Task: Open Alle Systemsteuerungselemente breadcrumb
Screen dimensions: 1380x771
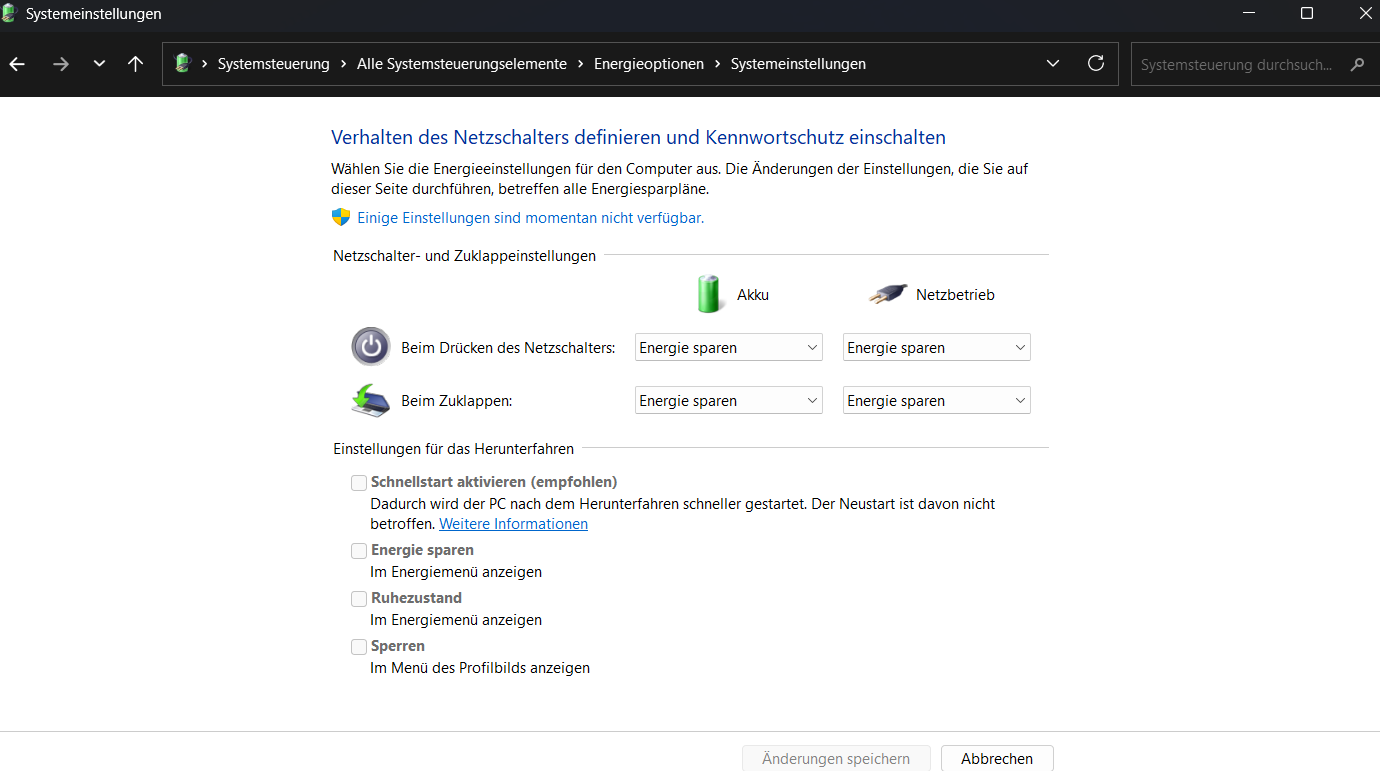Action: pyautogui.click(x=462, y=64)
